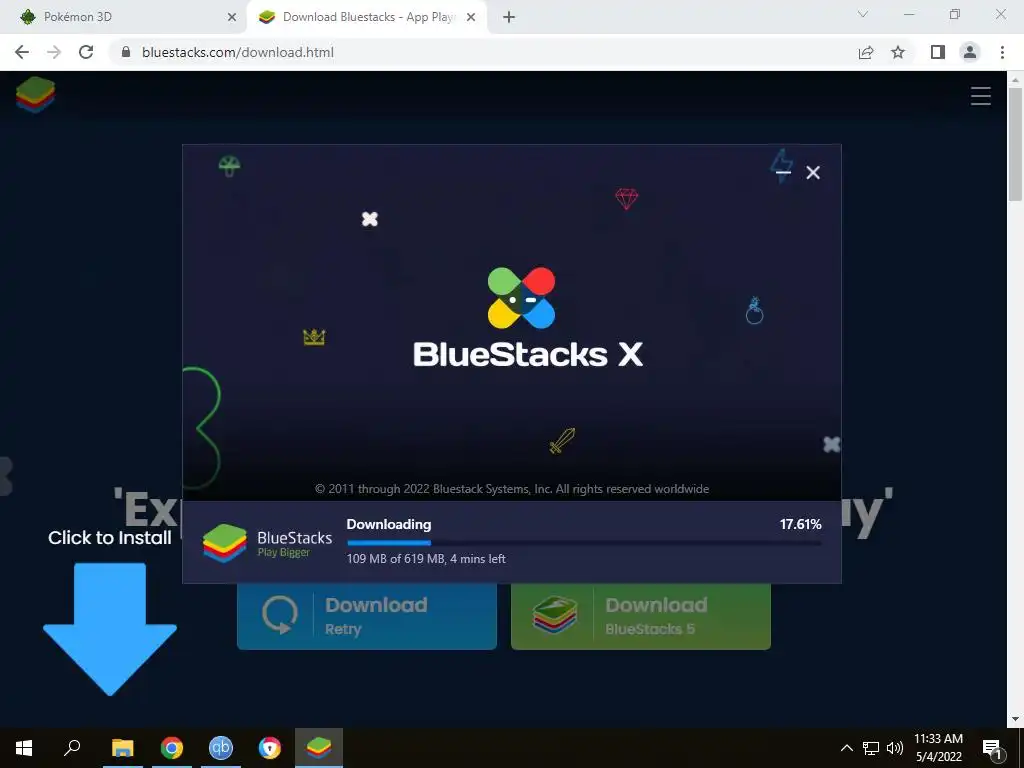1024x768 pixels.
Task: Click the volume speaker tray icon
Action: coord(895,748)
